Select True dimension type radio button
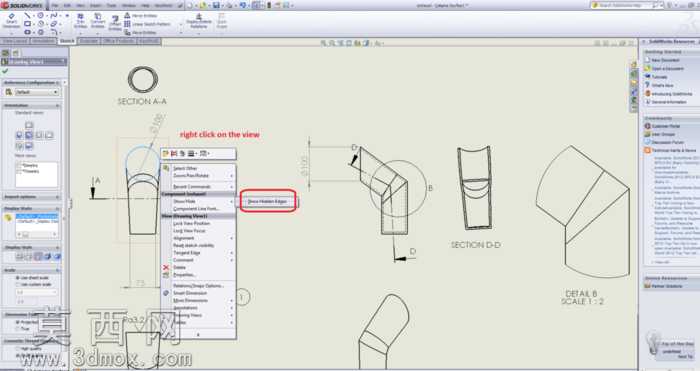Image resolution: width=700 pixels, height=371 pixels. coord(18,329)
